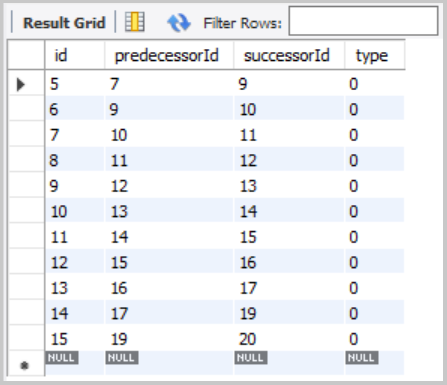This screenshot has width=447, height=385.
Task: Select type cell in row id 15
Action: pos(375,339)
